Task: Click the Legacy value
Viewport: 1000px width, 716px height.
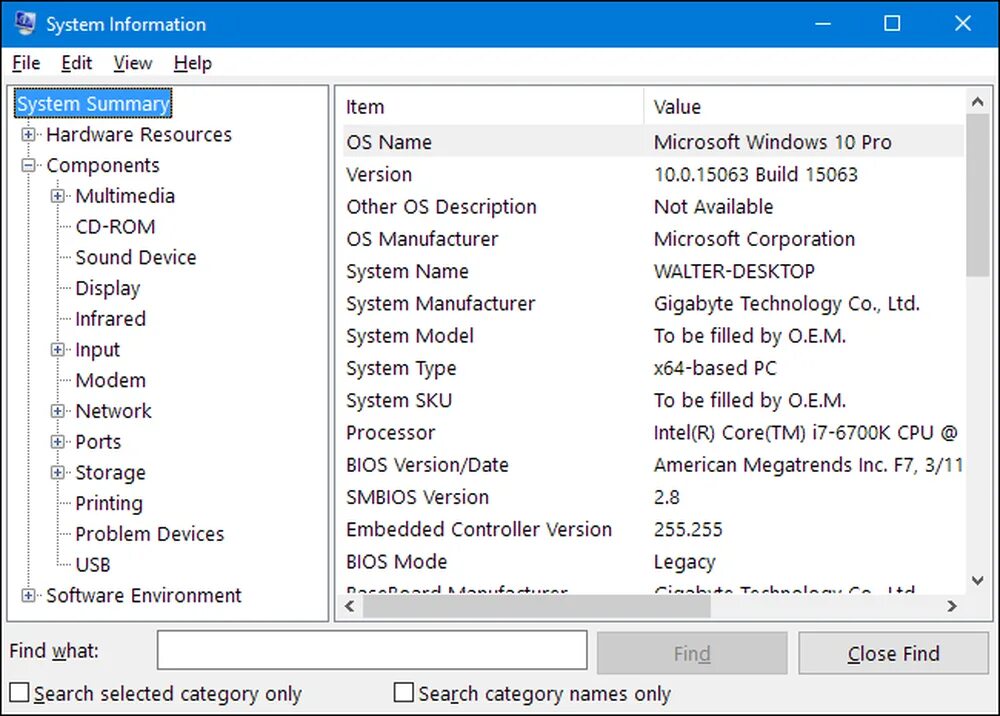Action: coord(684,562)
